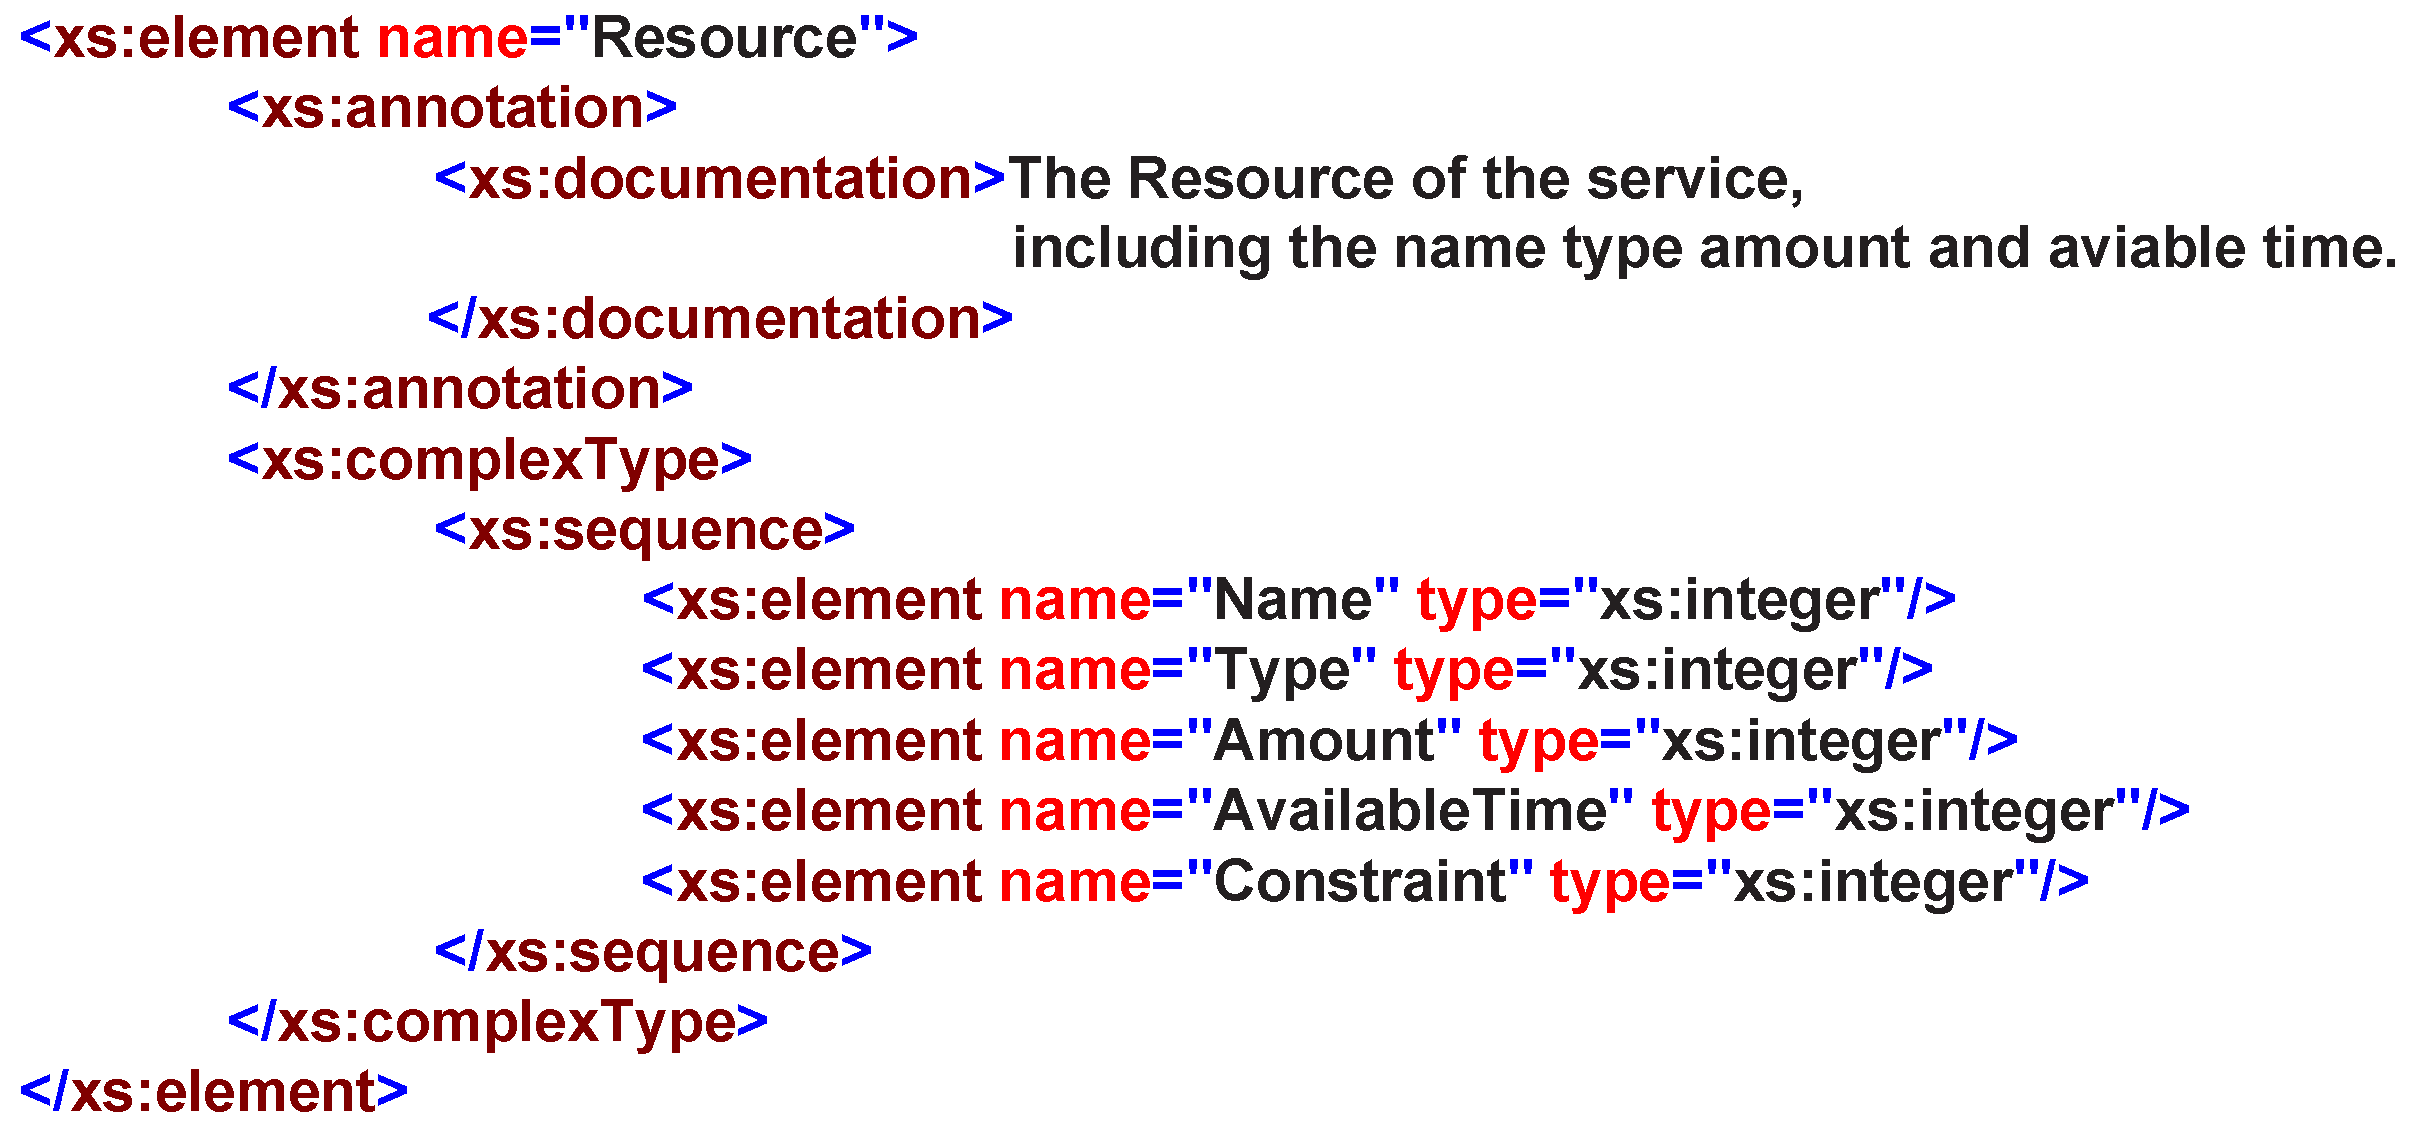This screenshot has width=2415, height=1135.
Task: Click the opening xs:sequence tag
Action: (x=645, y=530)
